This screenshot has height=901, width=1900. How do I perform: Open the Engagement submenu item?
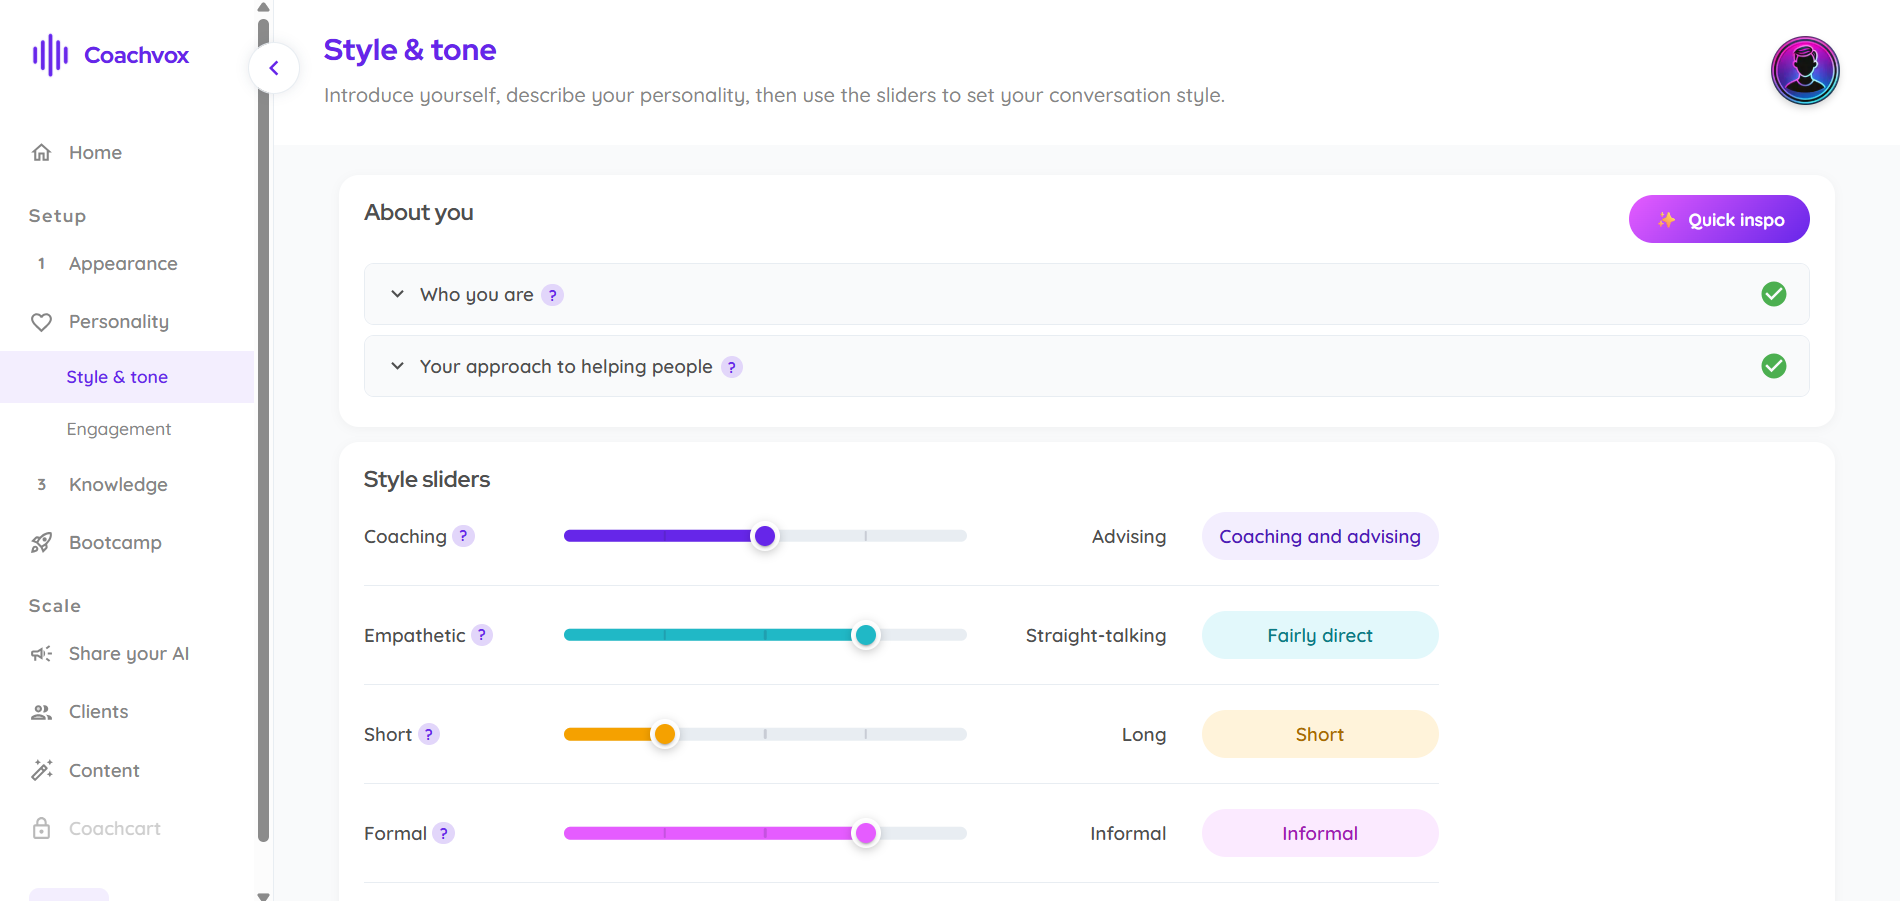click(119, 429)
